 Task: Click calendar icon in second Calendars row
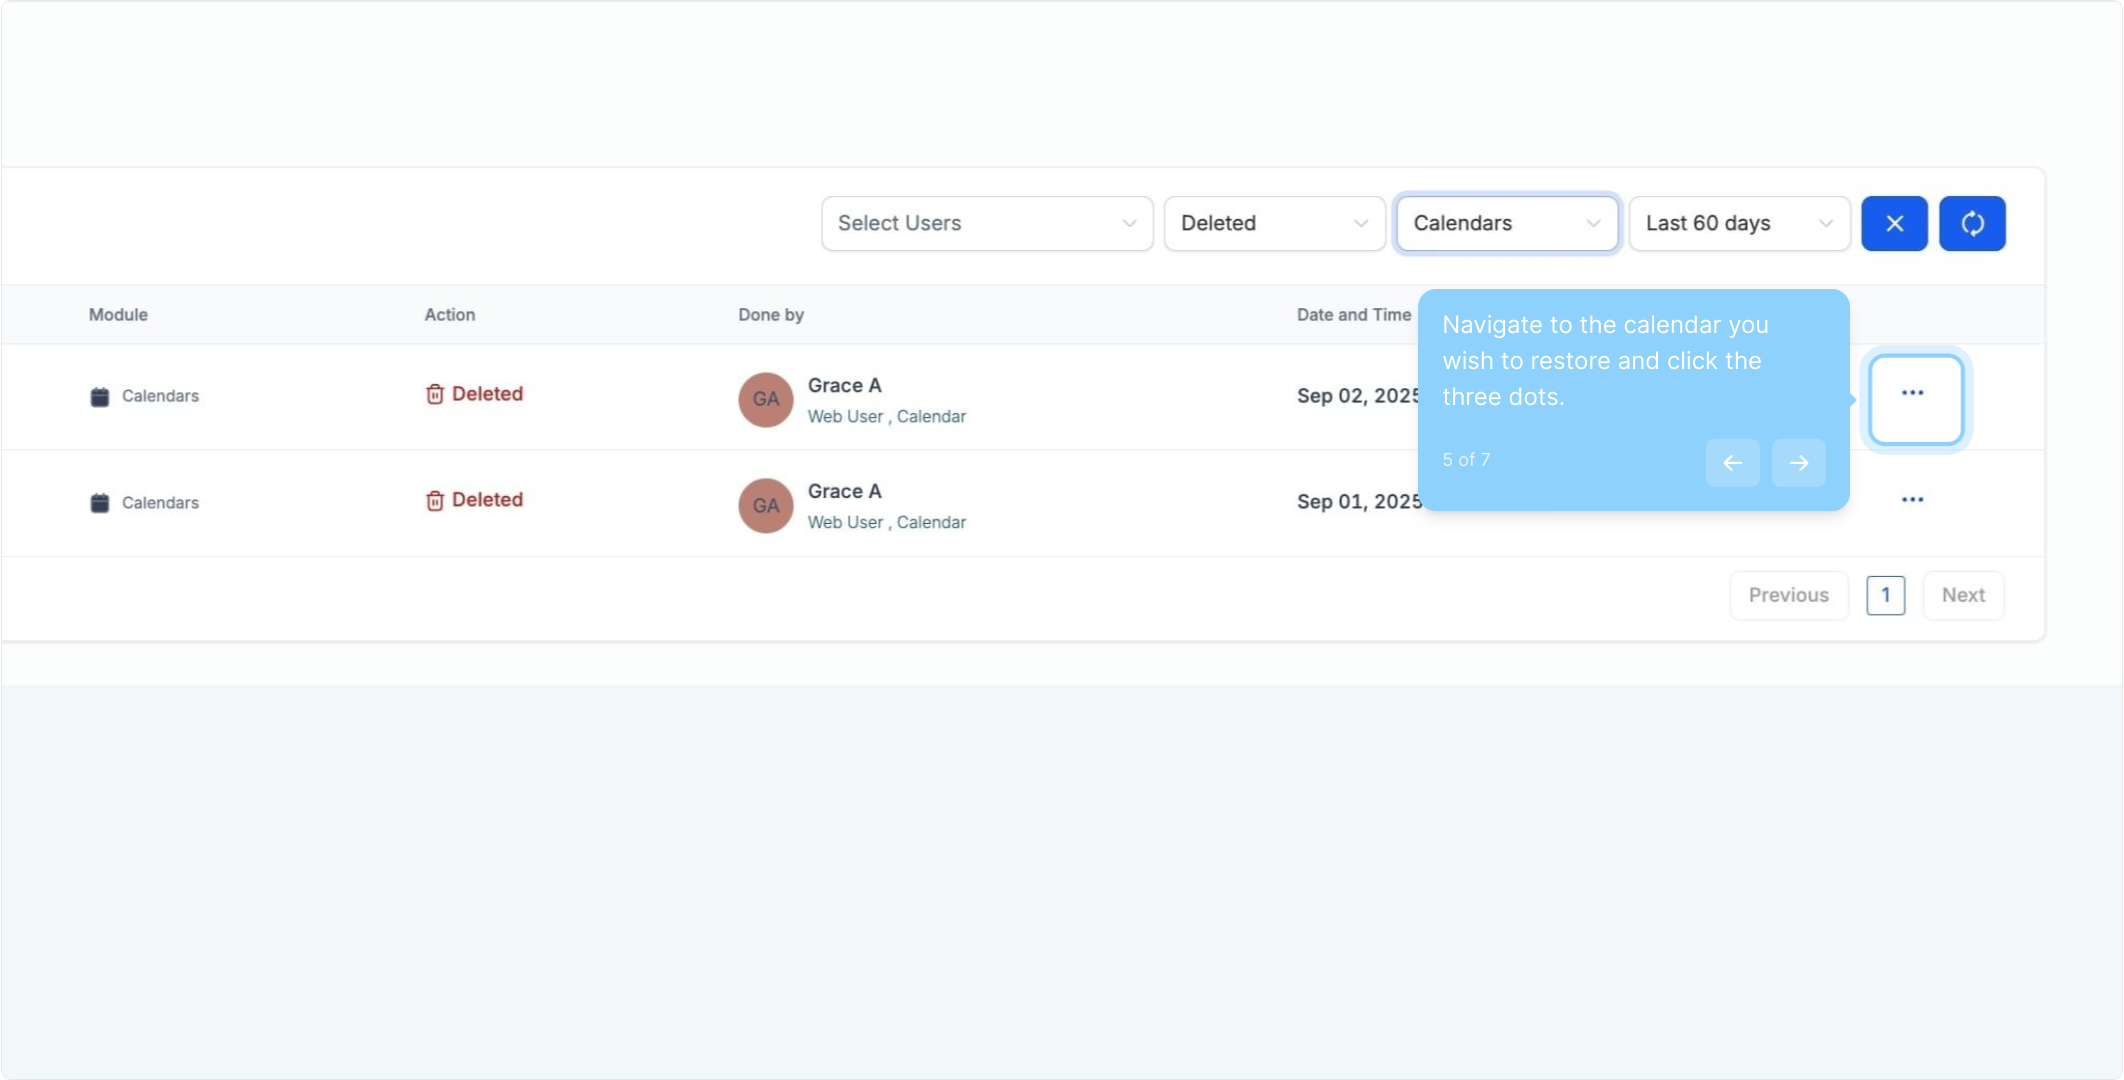tap(99, 503)
